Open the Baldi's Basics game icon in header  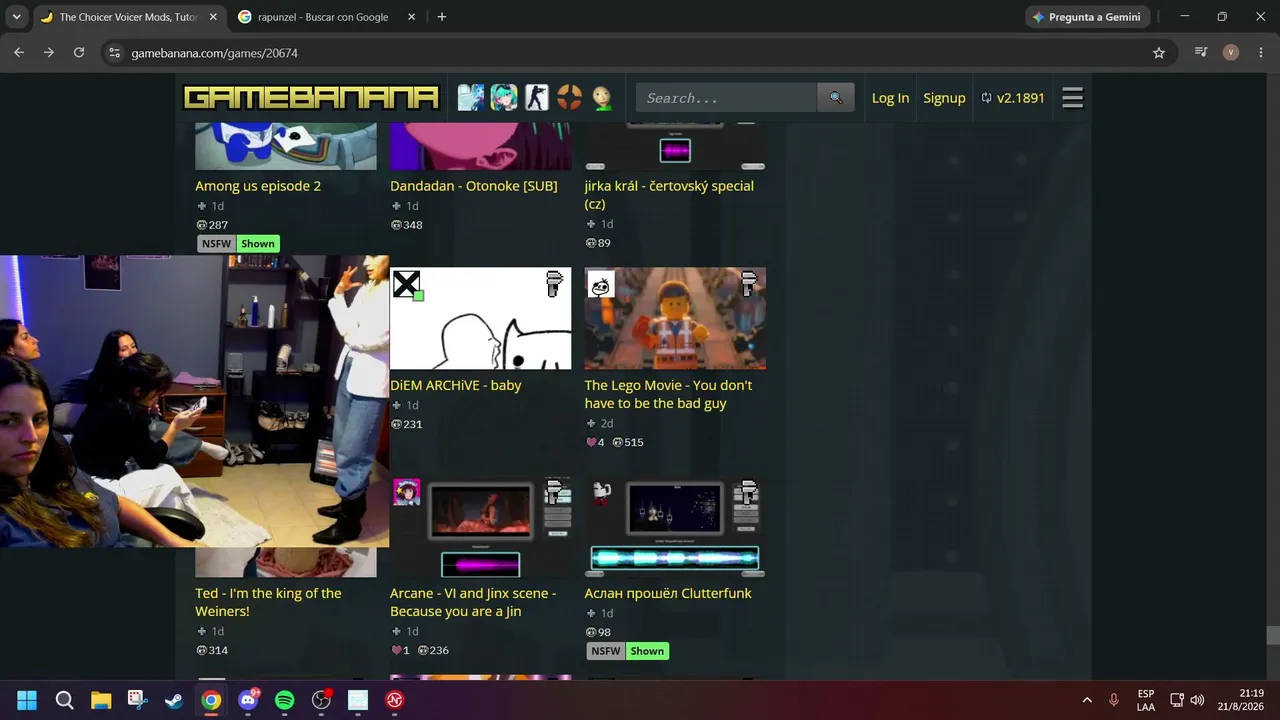(601, 97)
